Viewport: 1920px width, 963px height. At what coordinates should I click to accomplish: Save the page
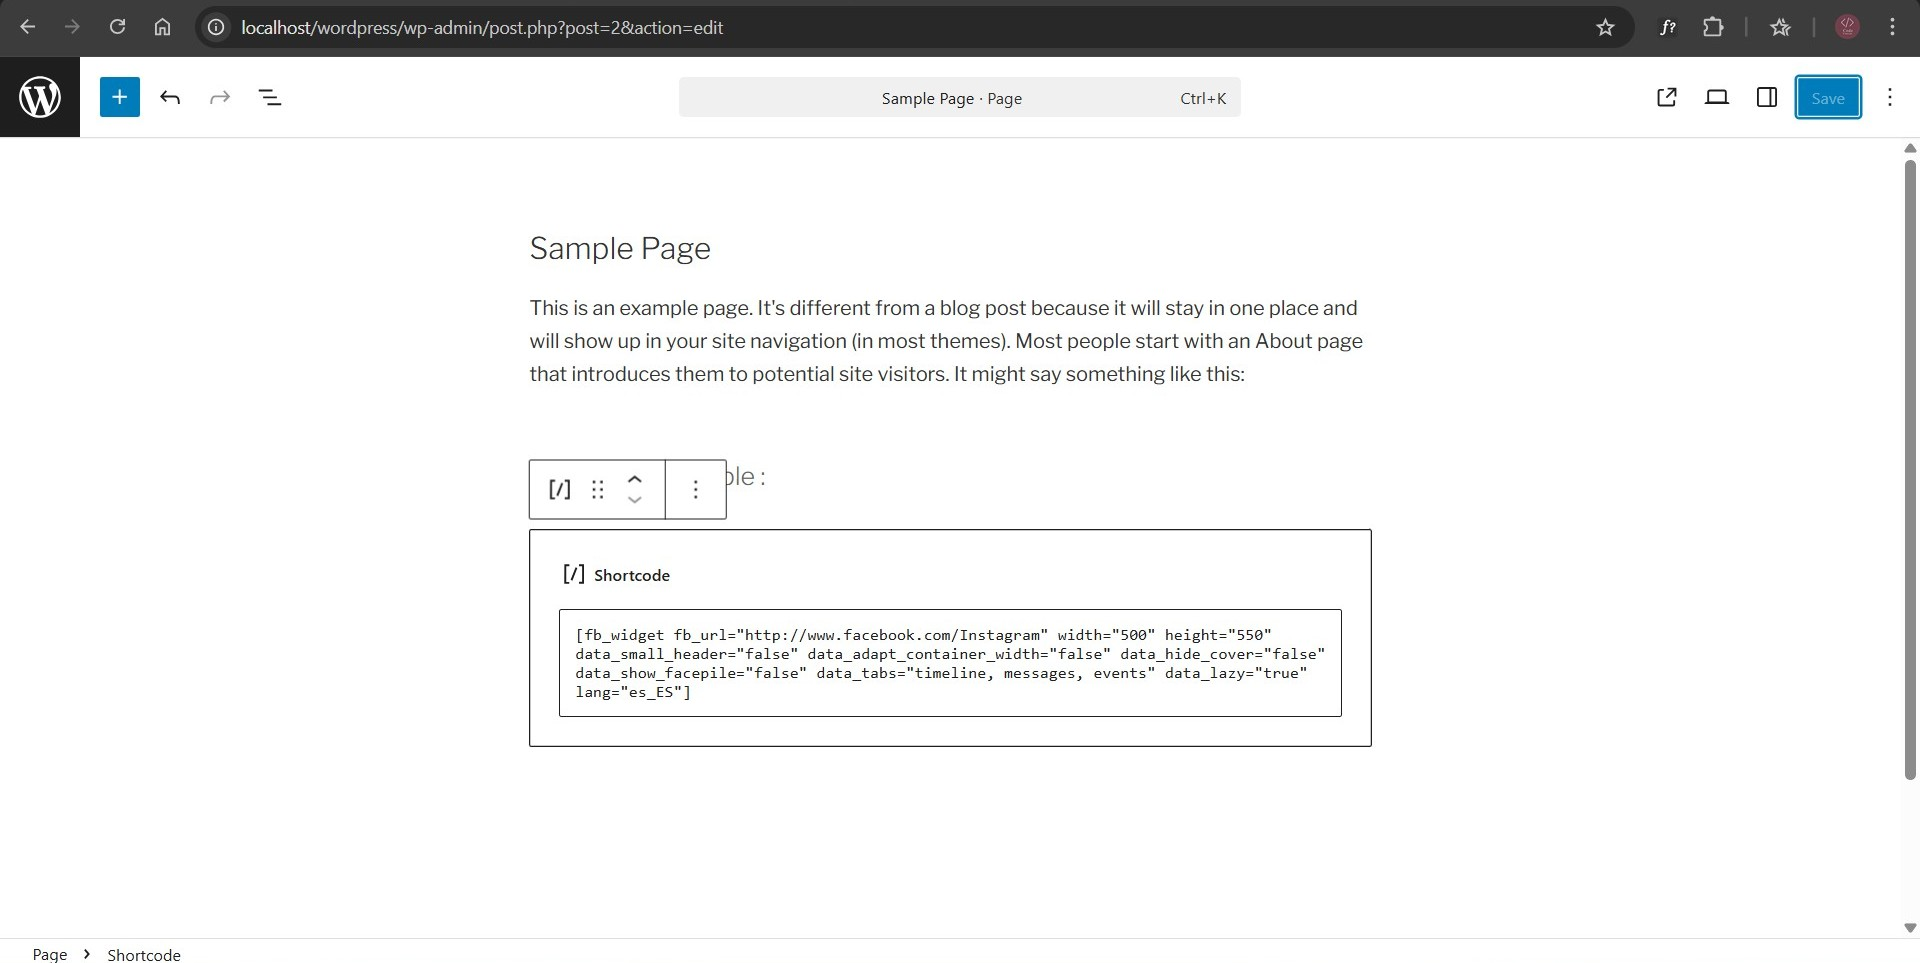click(1827, 97)
